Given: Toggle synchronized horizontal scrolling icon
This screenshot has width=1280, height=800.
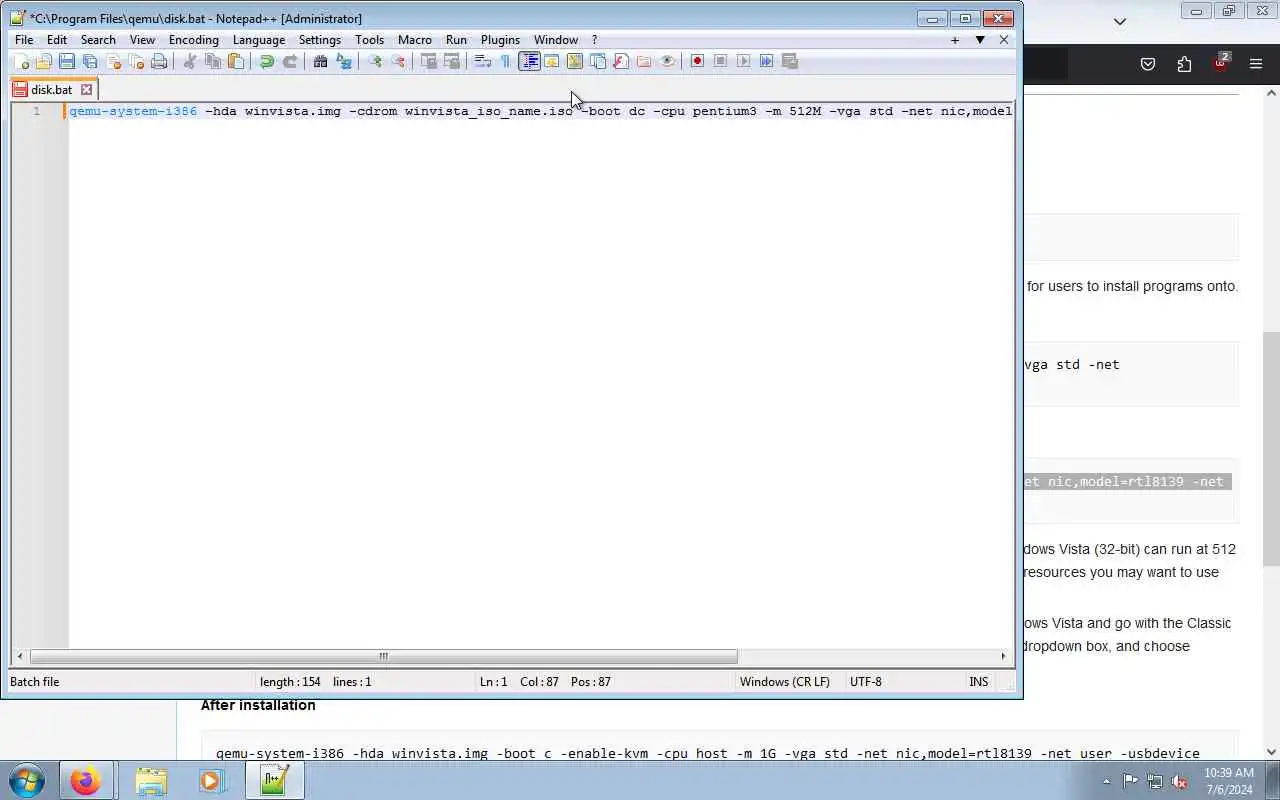Looking at the screenshot, I should point(452,61).
